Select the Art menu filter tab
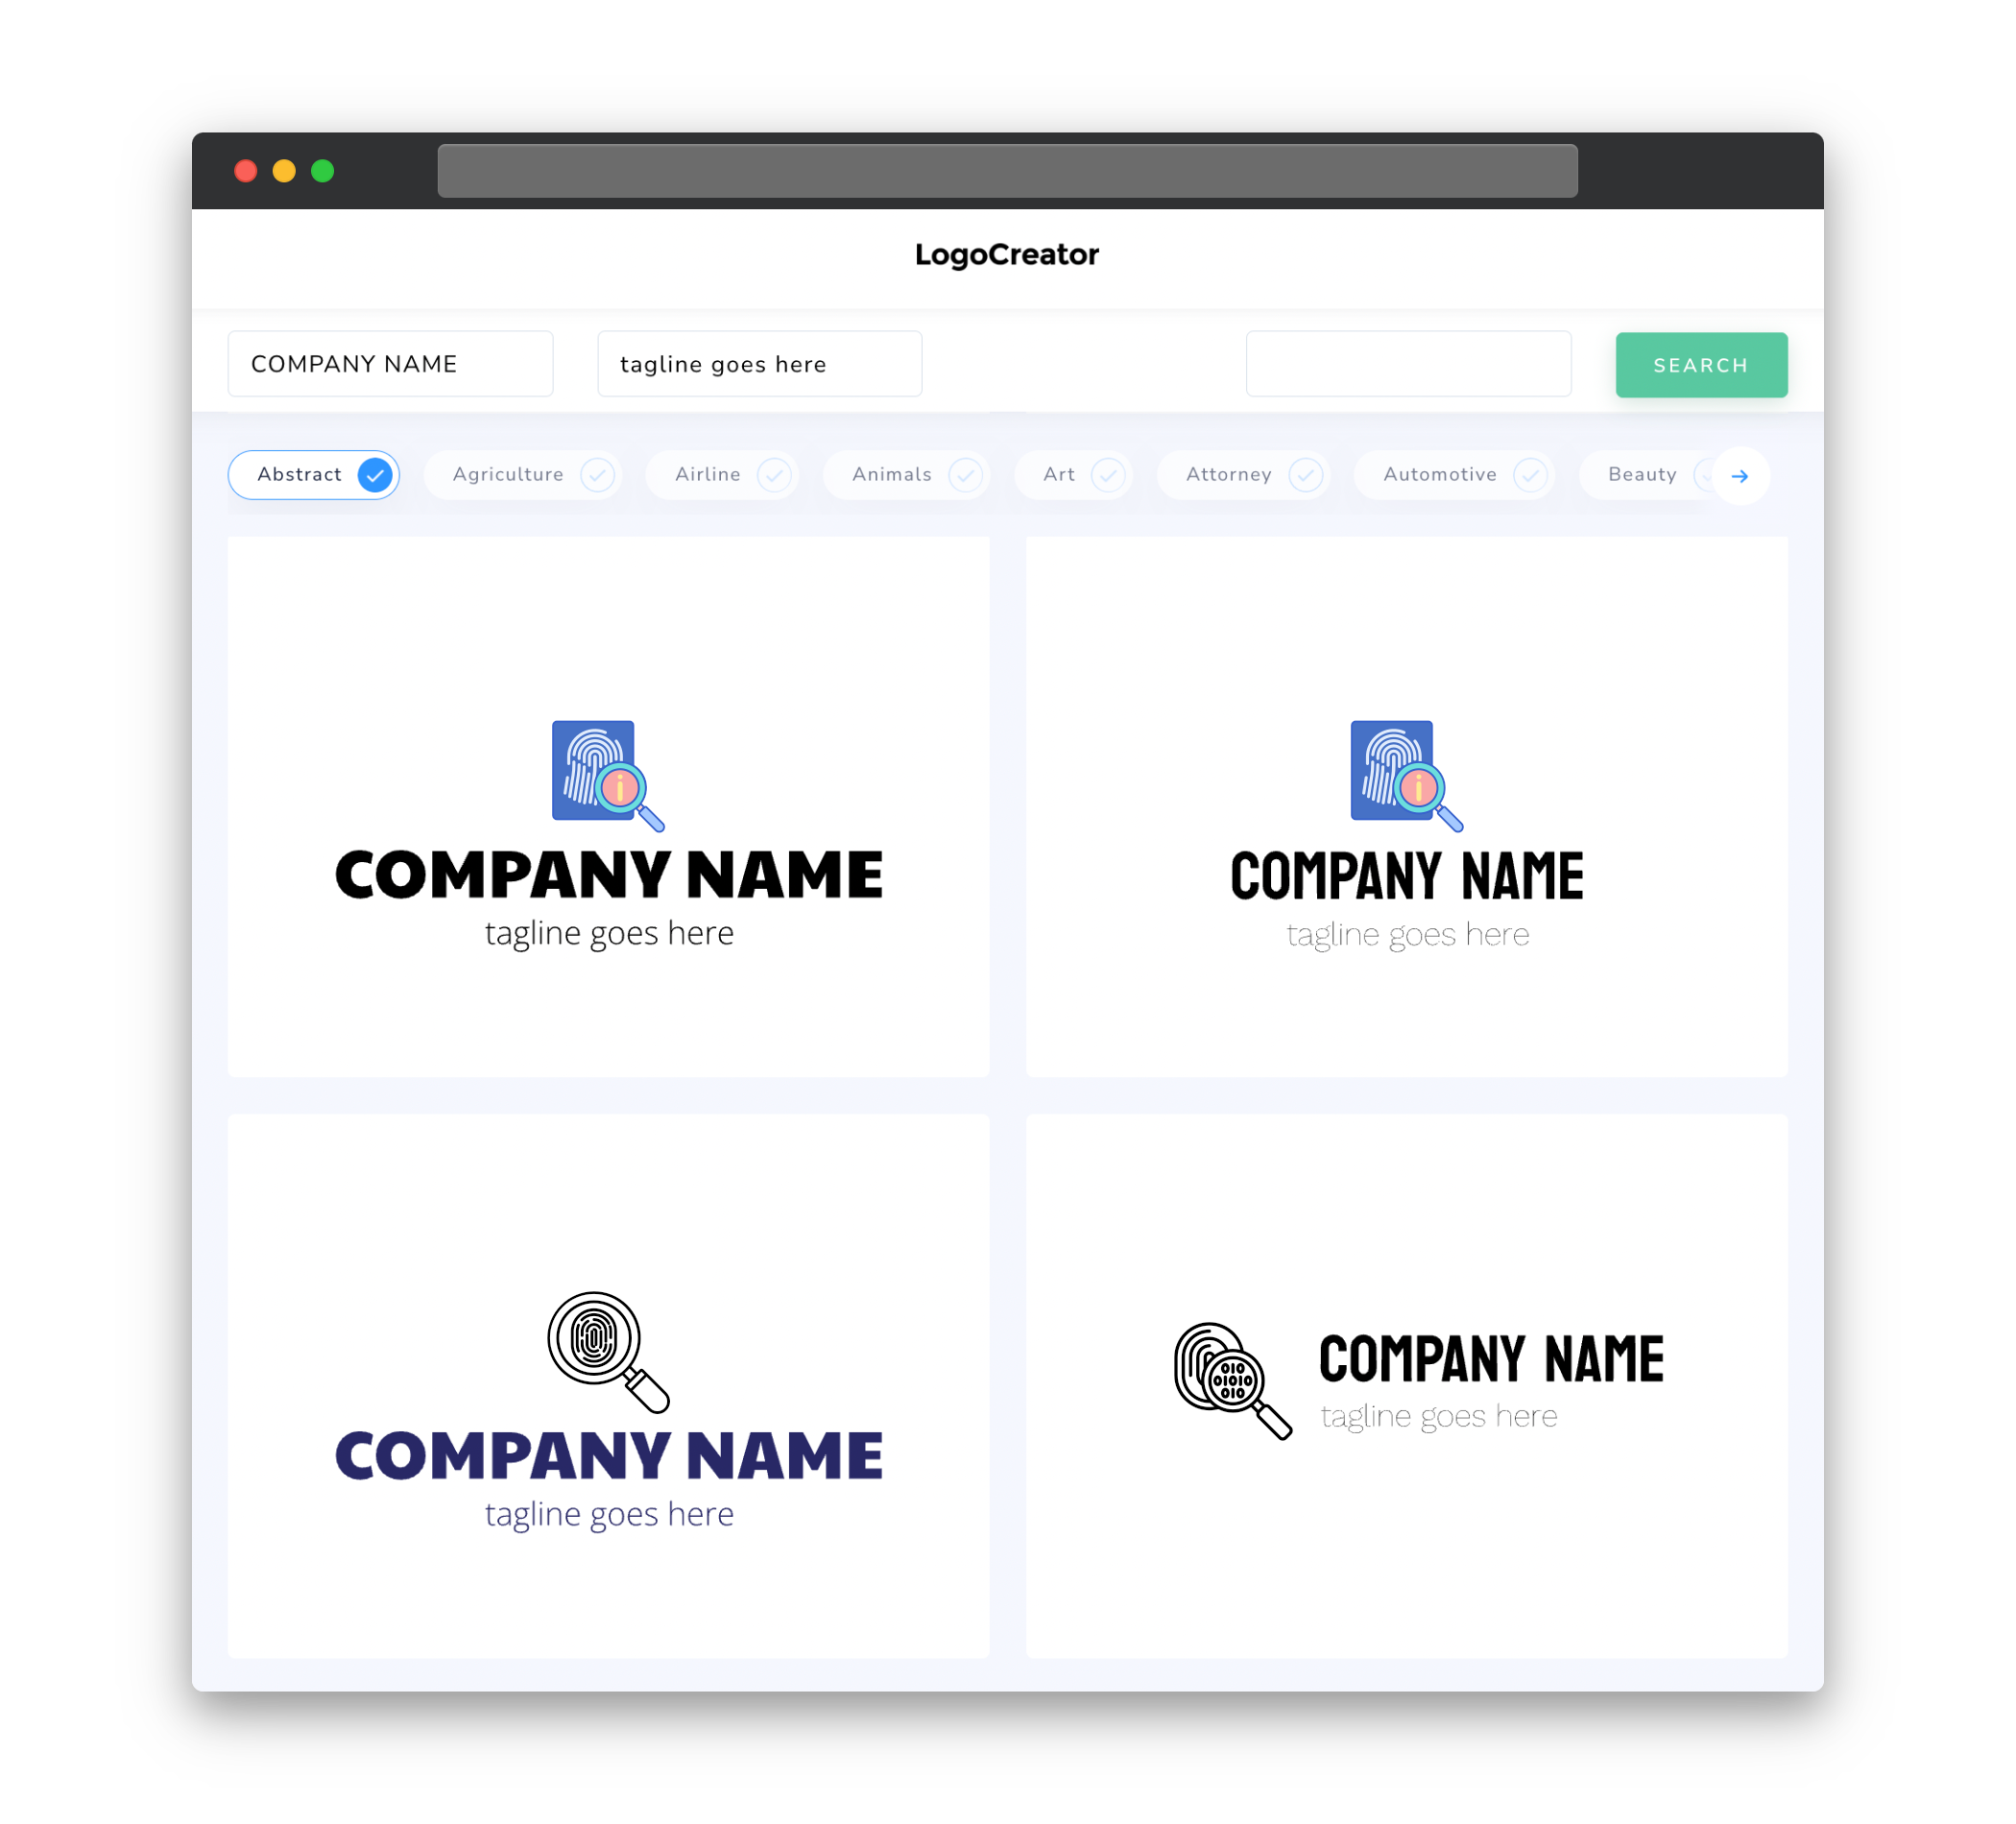The width and height of the screenshot is (2016, 1824). click(x=1075, y=474)
